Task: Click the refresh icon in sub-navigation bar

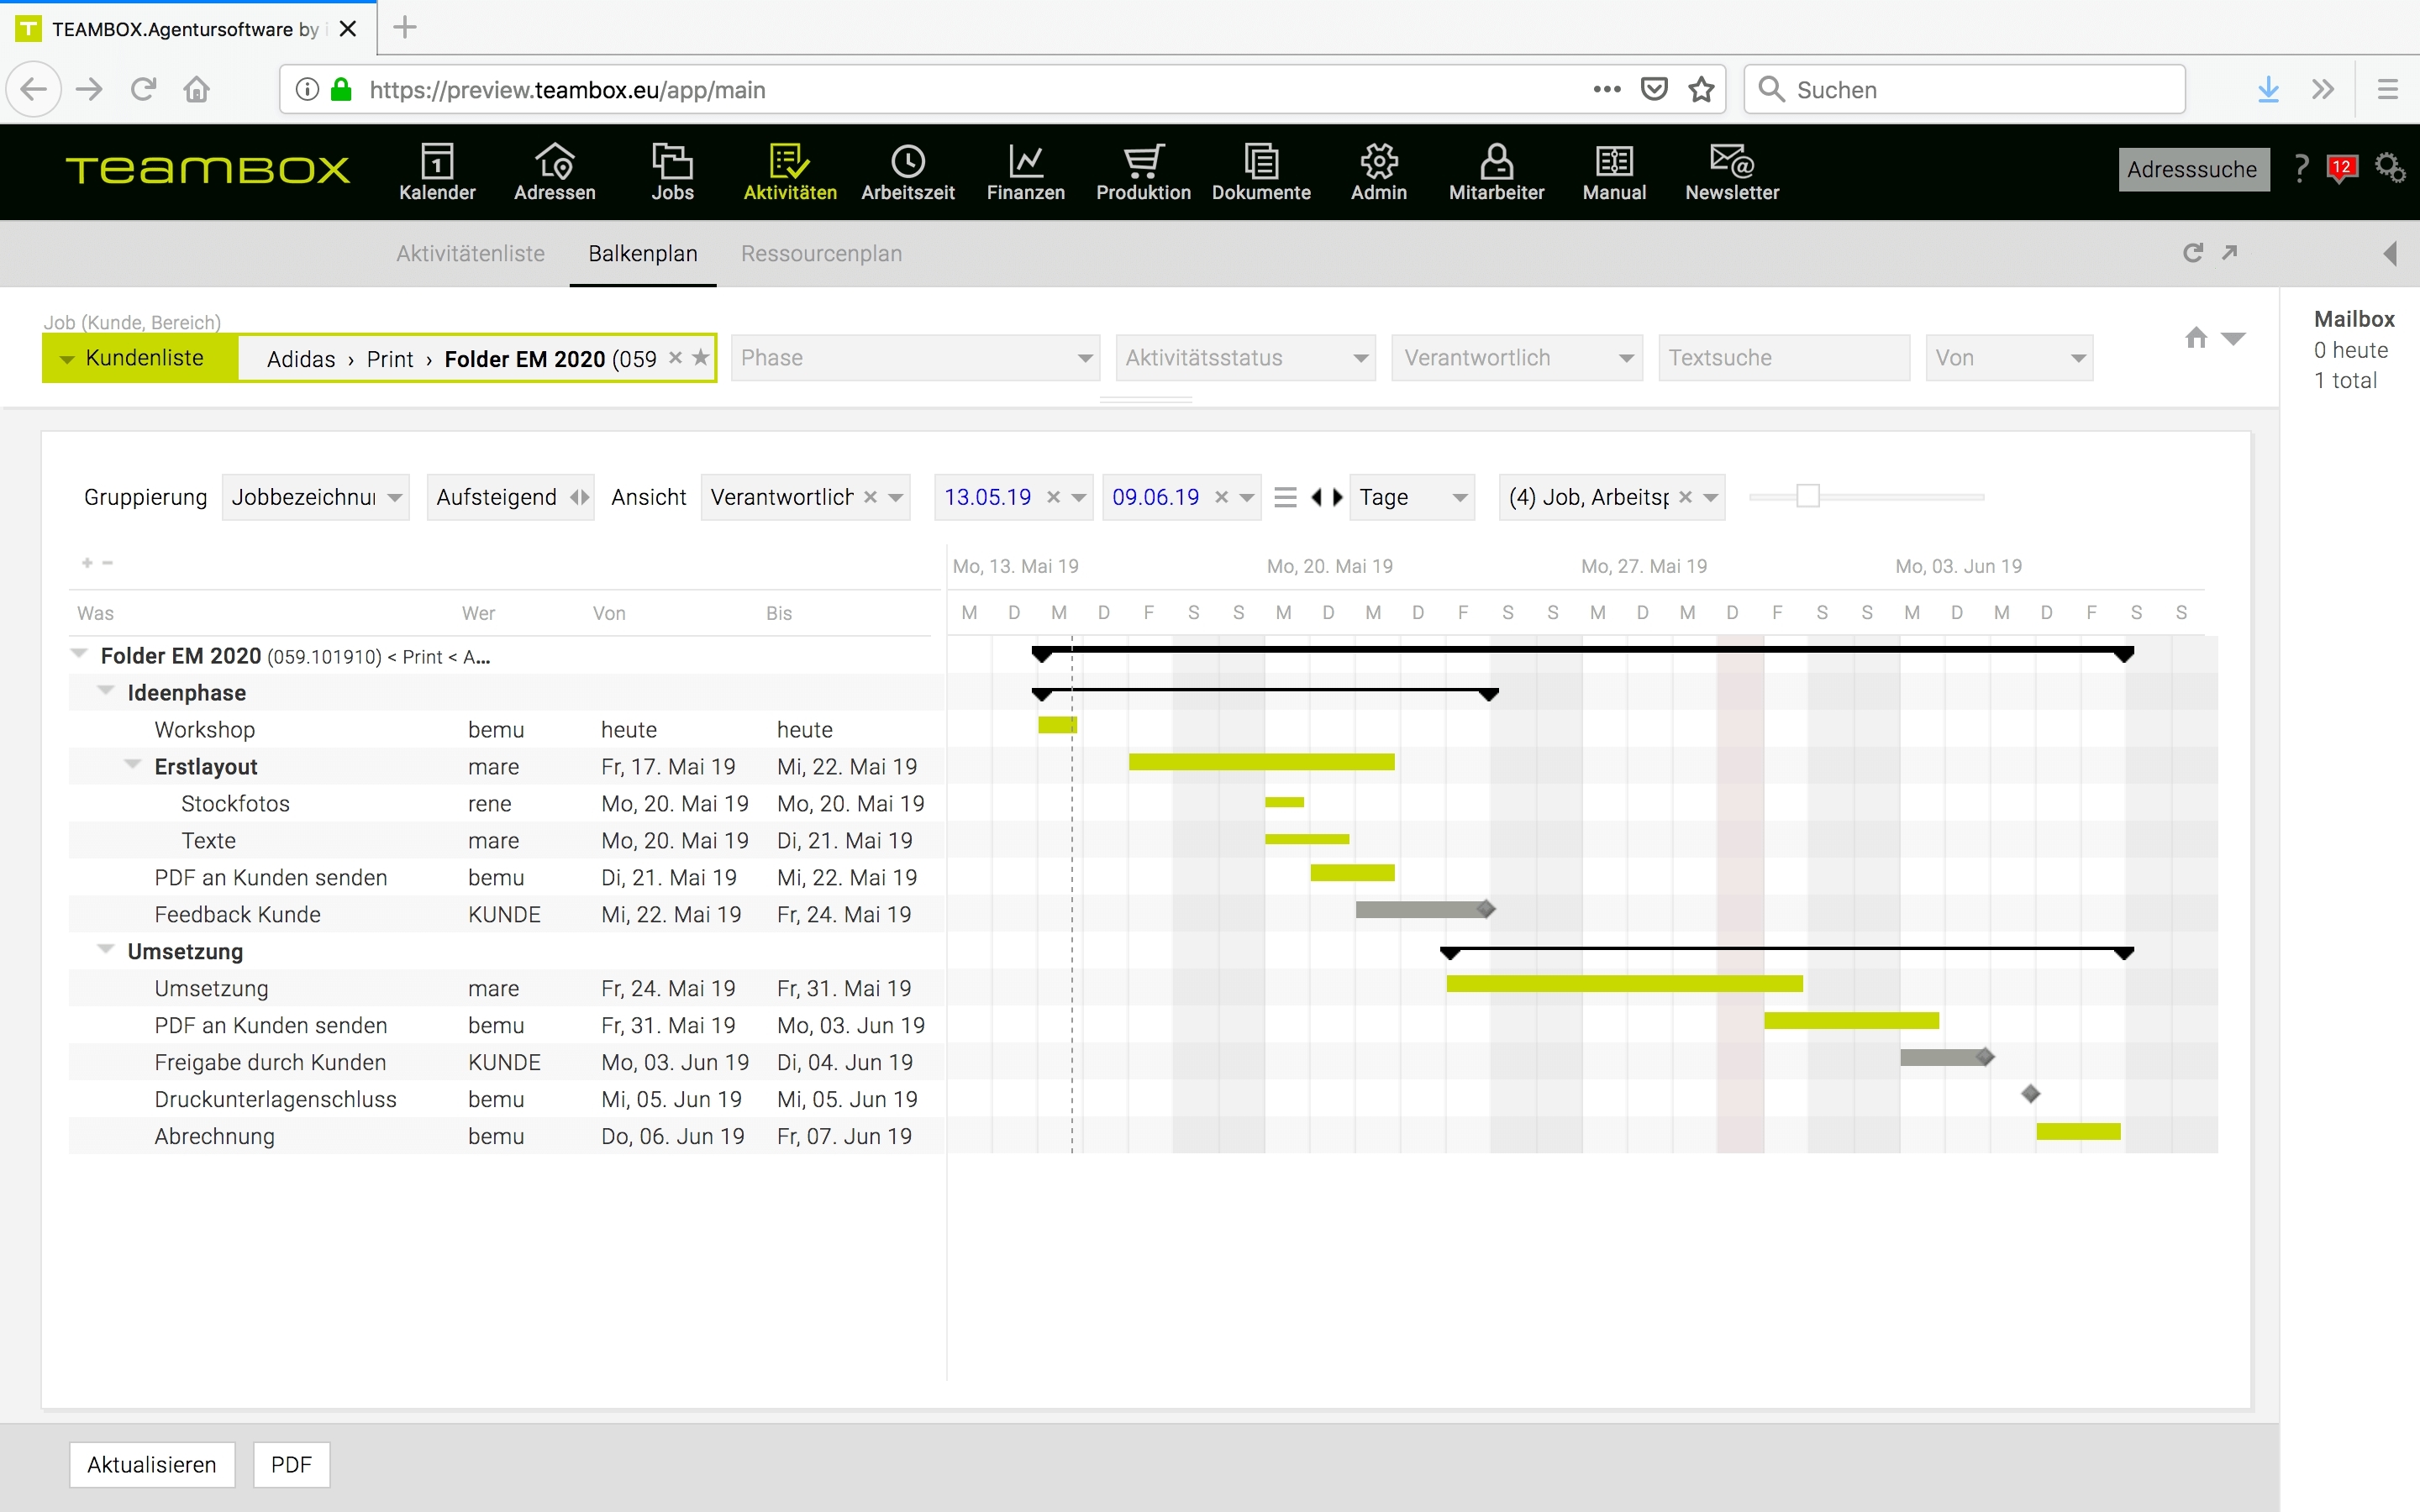Action: tap(2192, 253)
